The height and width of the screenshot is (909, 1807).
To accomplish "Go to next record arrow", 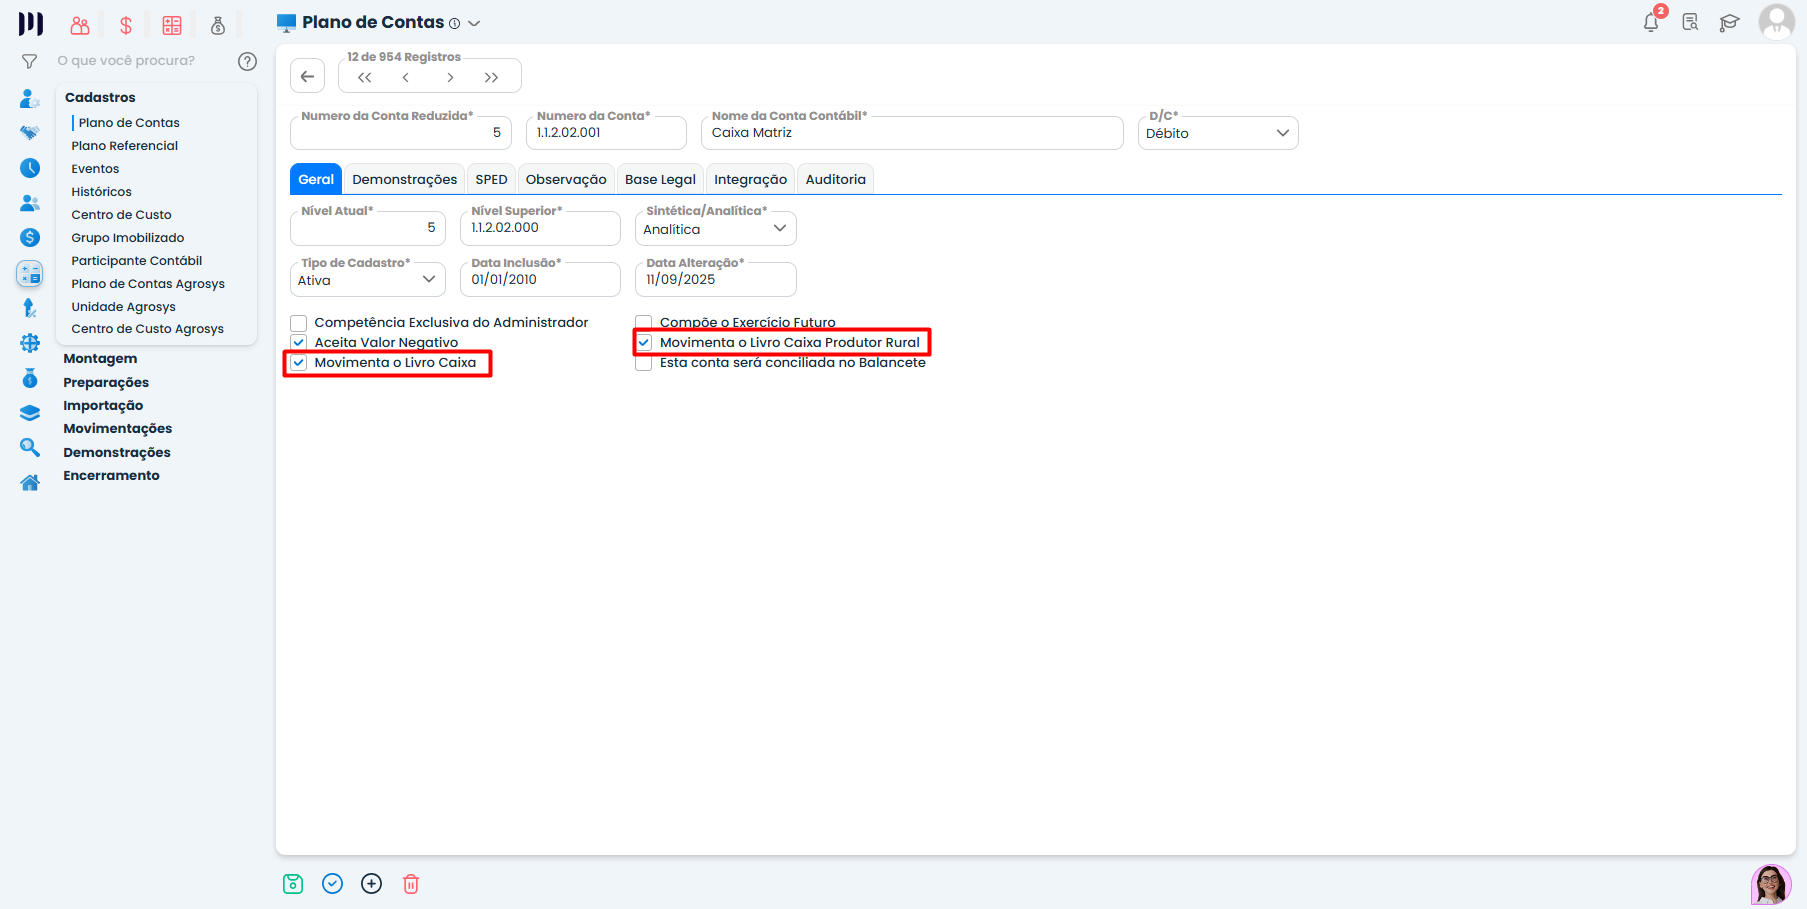I will point(450,77).
